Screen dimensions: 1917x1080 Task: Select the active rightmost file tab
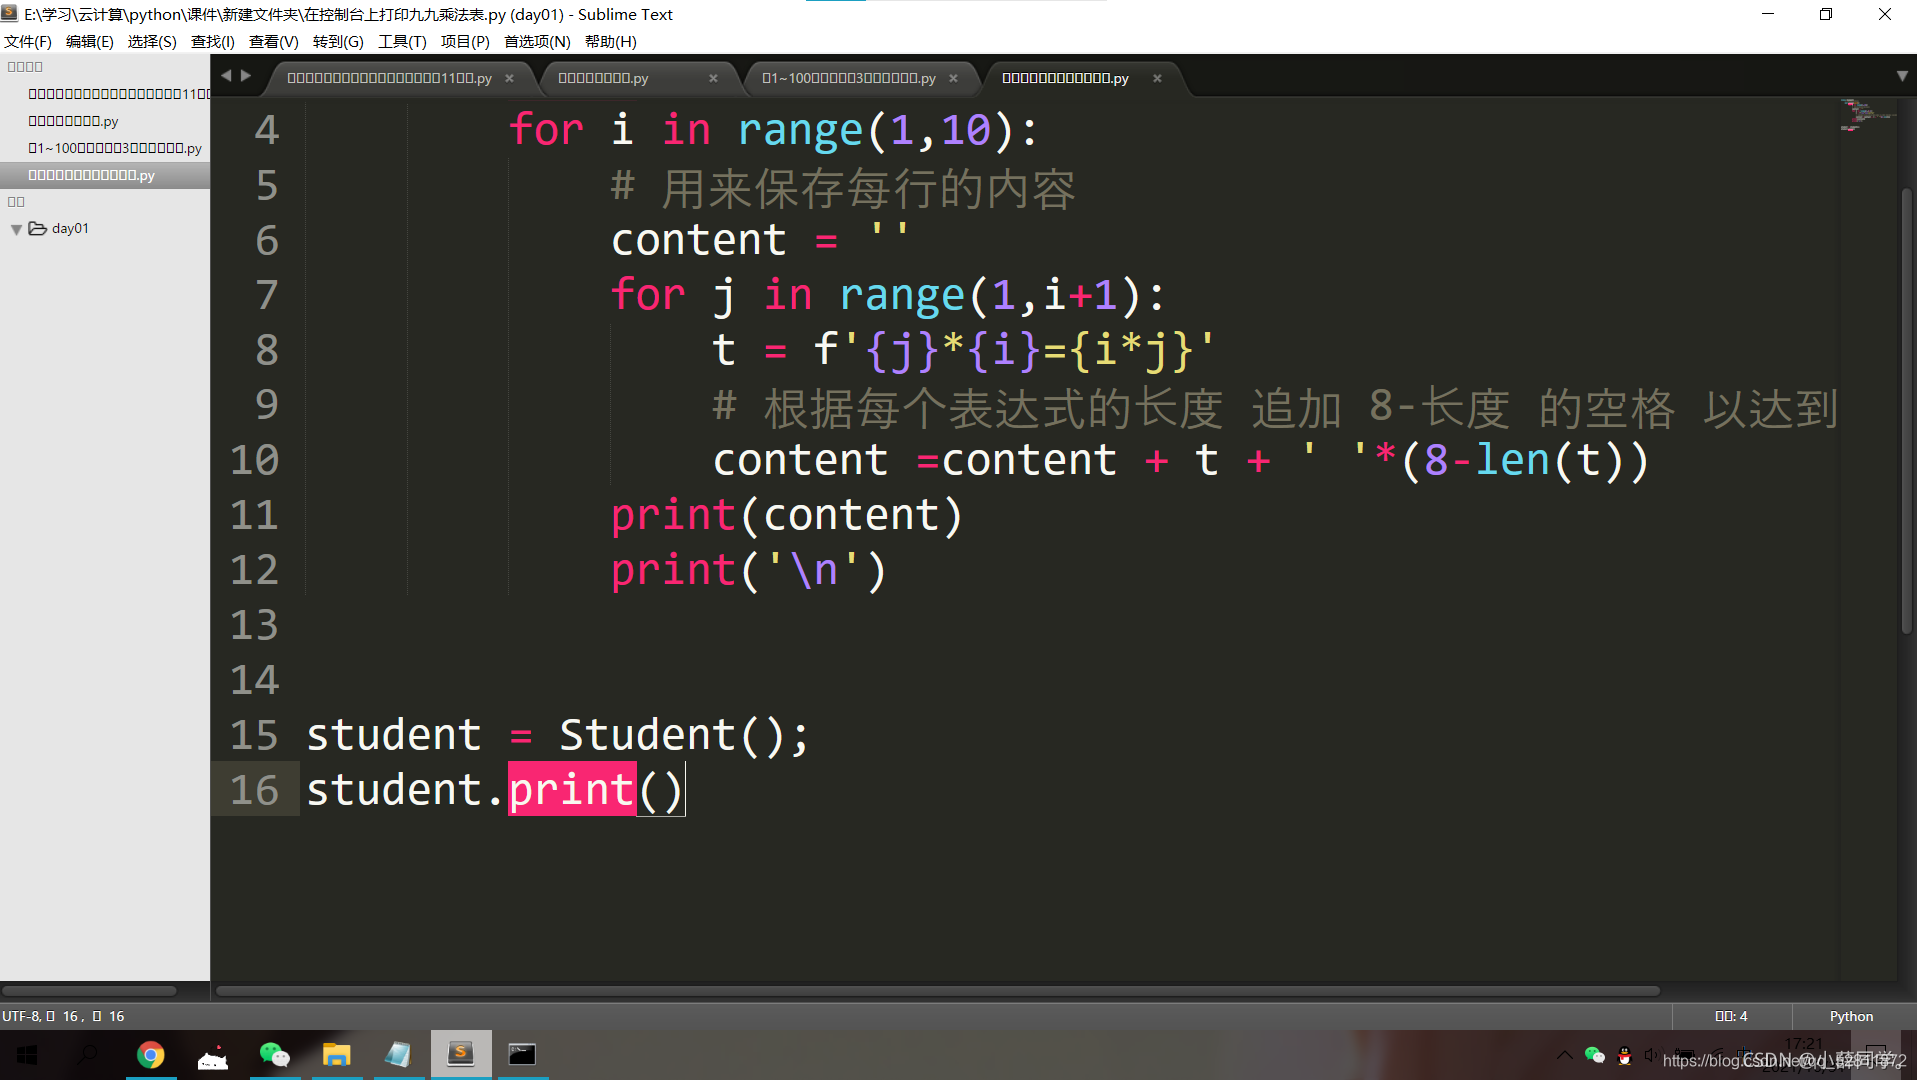tap(1065, 78)
